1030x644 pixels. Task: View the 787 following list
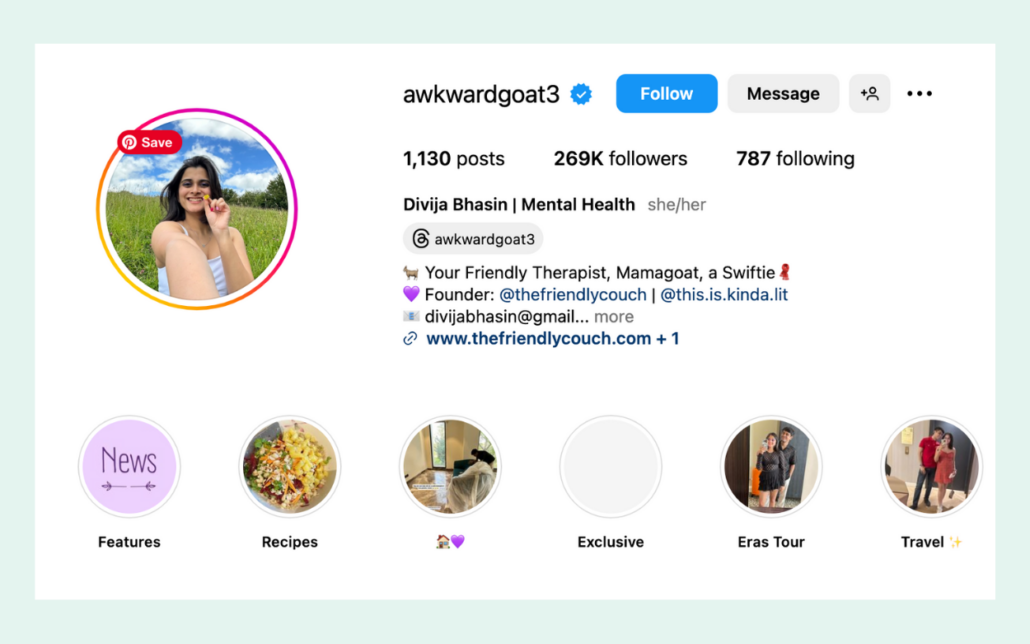795,158
